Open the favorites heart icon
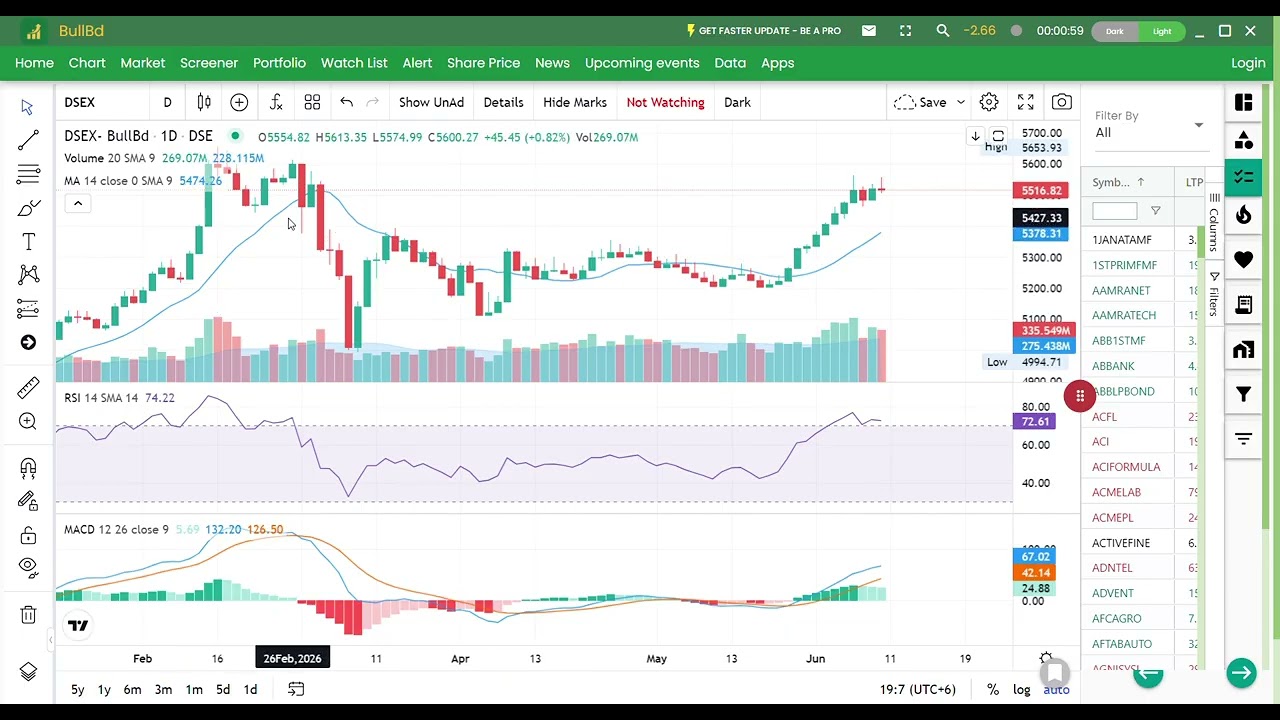The height and width of the screenshot is (720, 1280). (x=1244, y=260)
